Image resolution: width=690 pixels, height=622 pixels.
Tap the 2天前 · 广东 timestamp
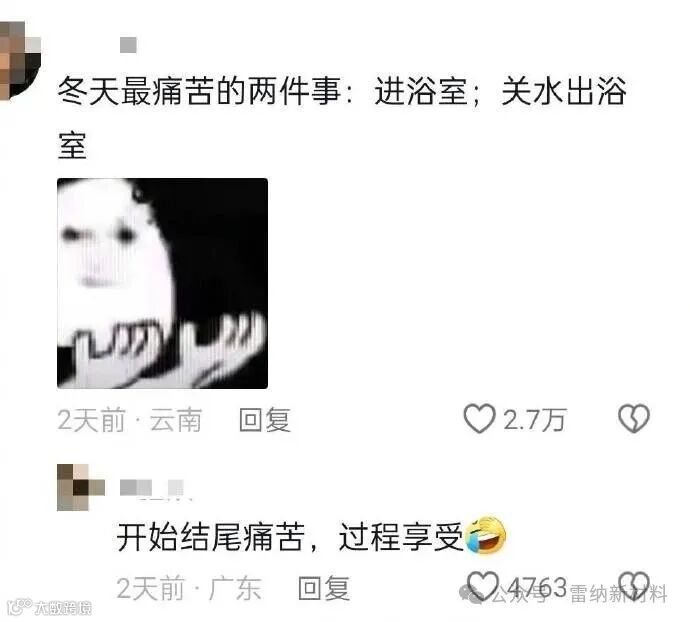pos(189,588)
